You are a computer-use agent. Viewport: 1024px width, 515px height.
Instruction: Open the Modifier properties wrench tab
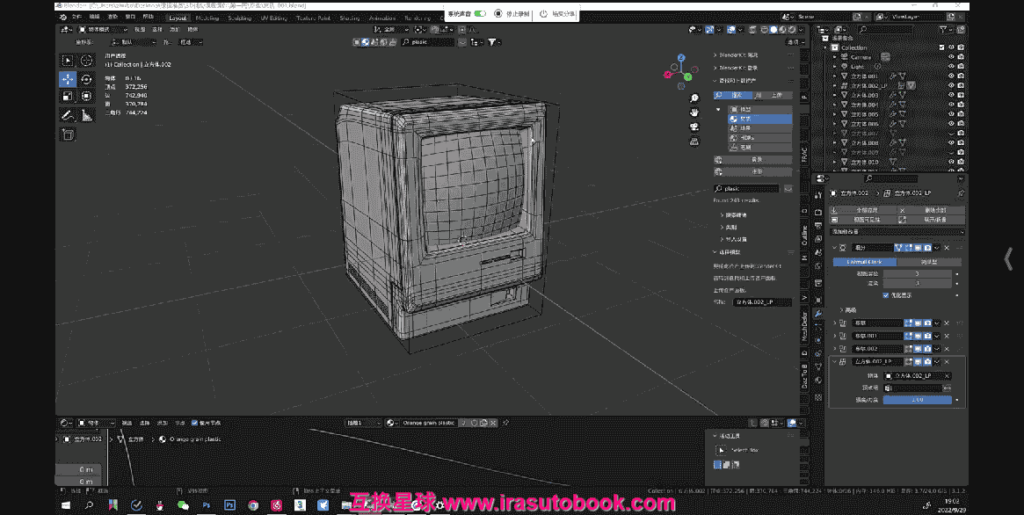(x=818, y=314)
